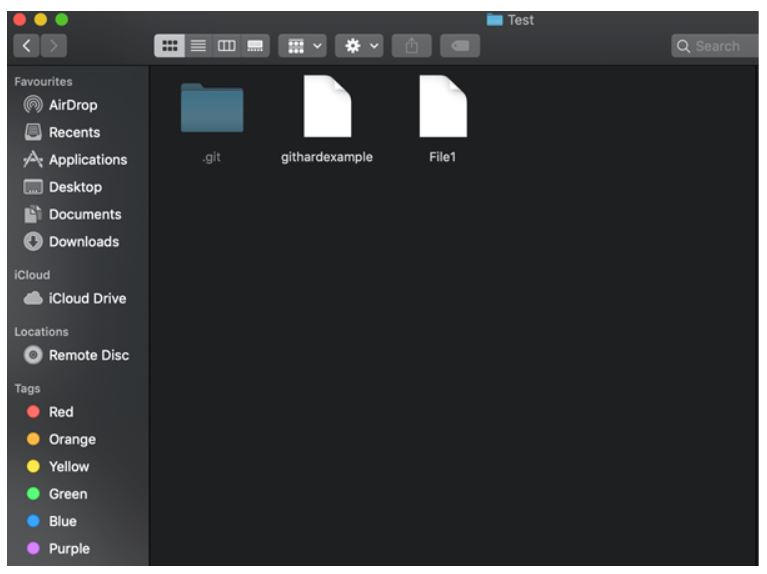Image resolution: width=767 pixels, height=574 pixels.
Task: Select the Blue tag
Action: (51, 522)
